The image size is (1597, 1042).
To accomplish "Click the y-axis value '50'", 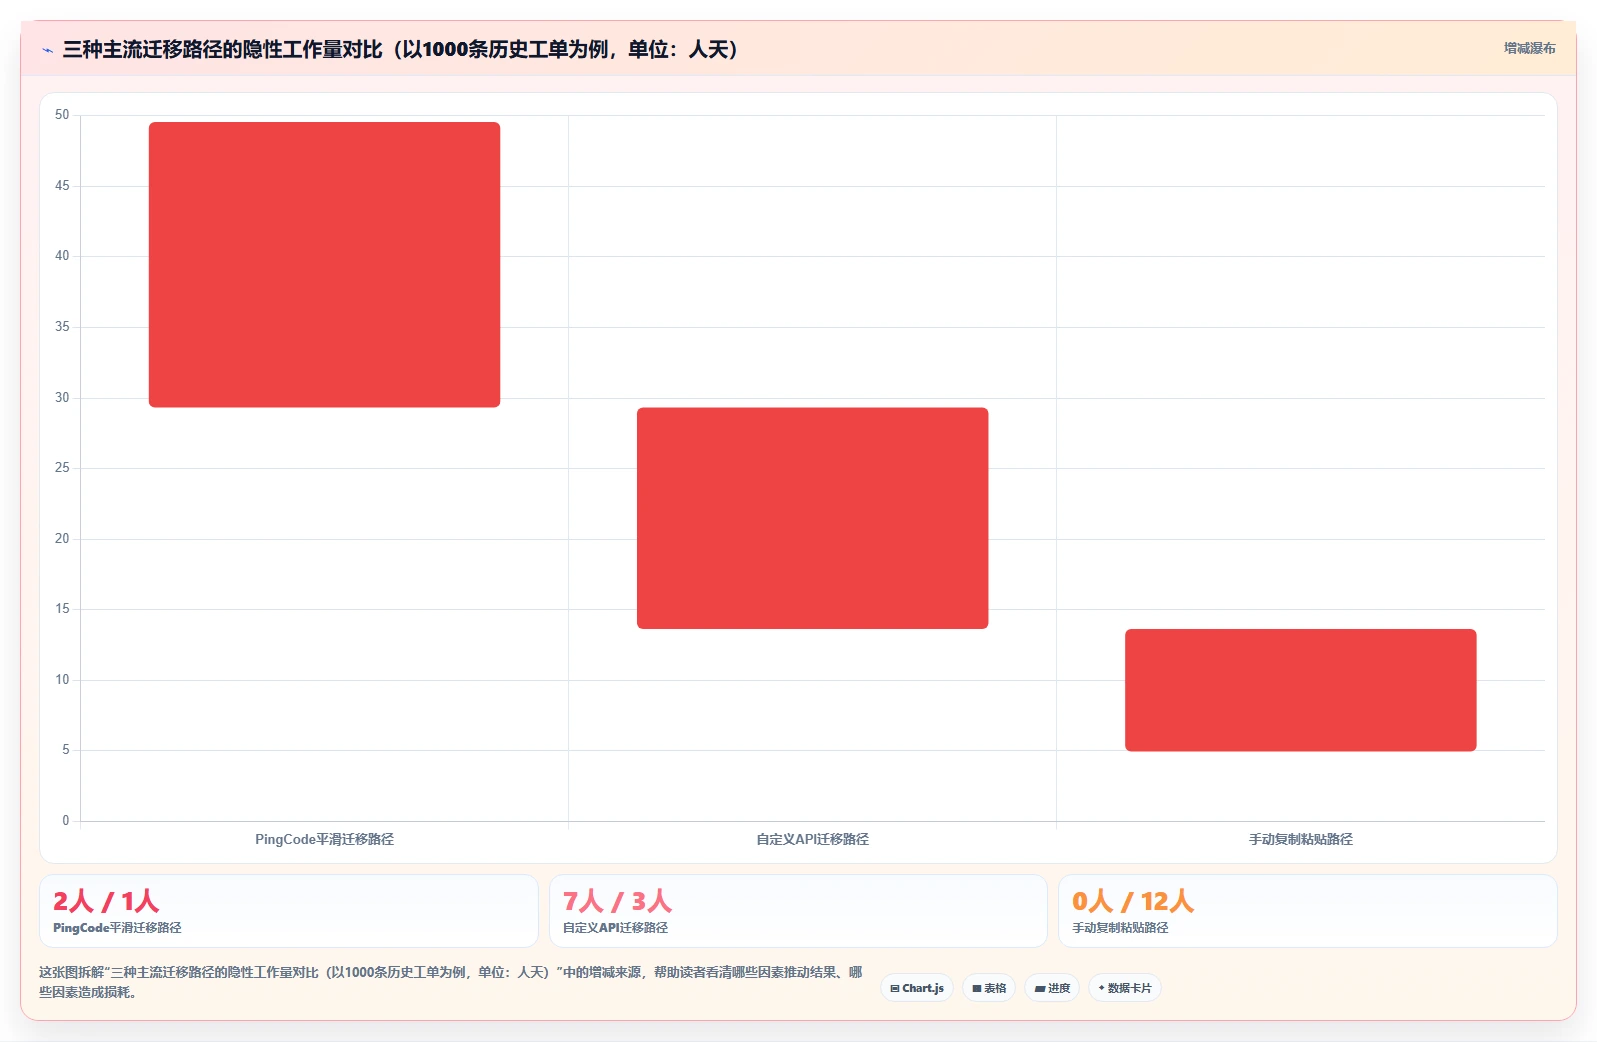I will click(x=62, y=115).
